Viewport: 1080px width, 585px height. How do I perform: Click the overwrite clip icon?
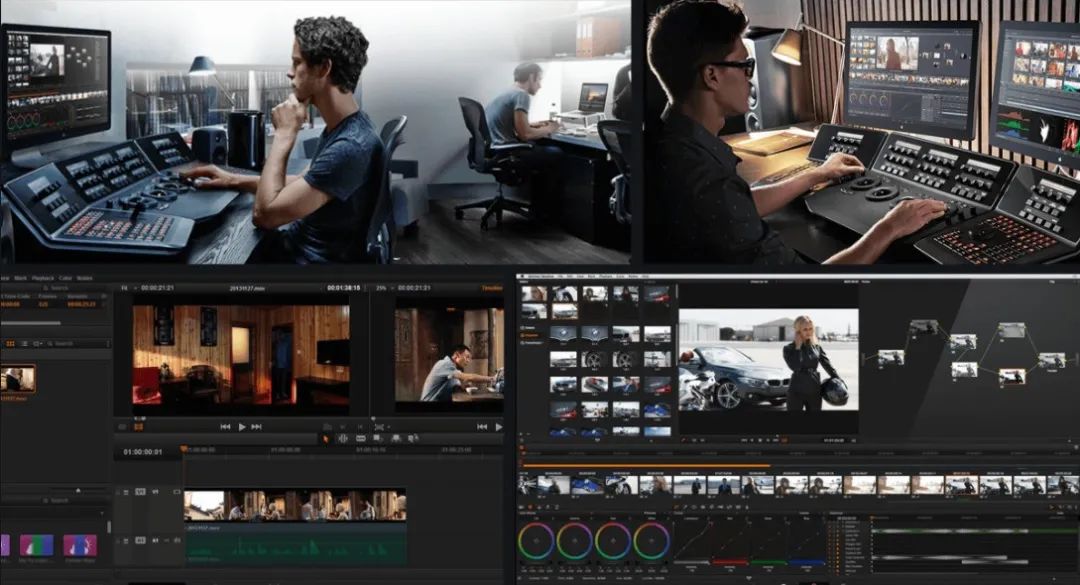395,438
